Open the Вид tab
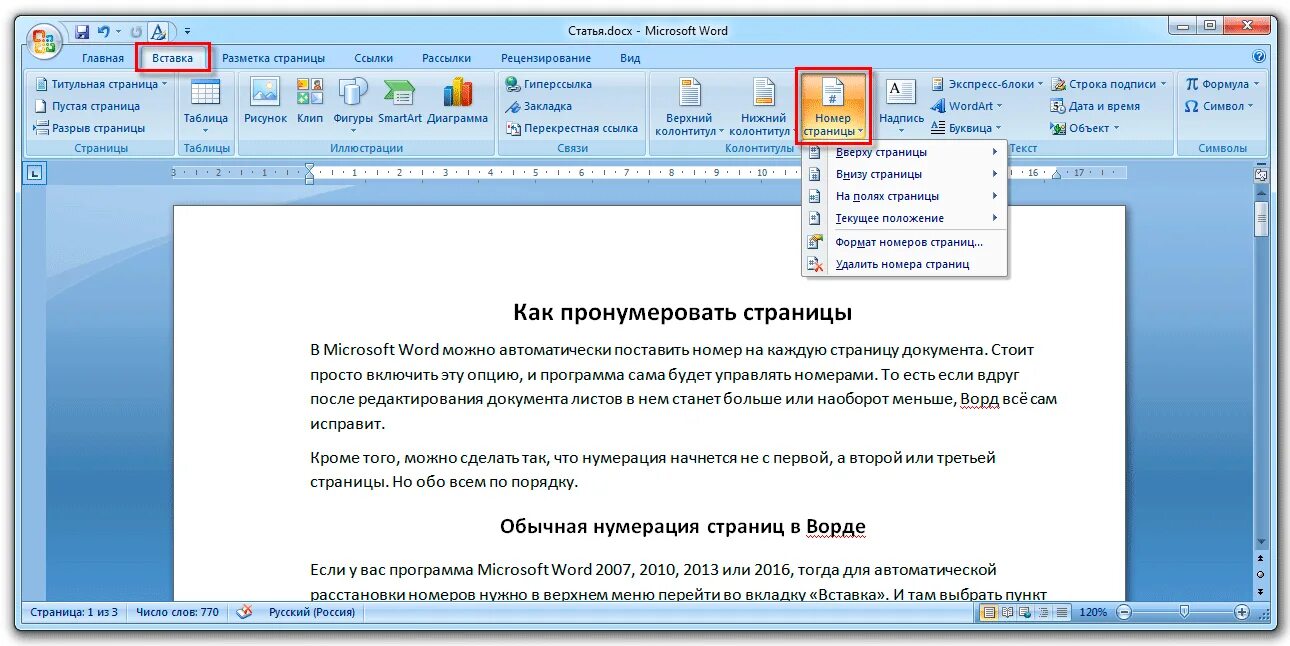The width and height of the screenshot is (1290, 646). [x=630, y=58]
